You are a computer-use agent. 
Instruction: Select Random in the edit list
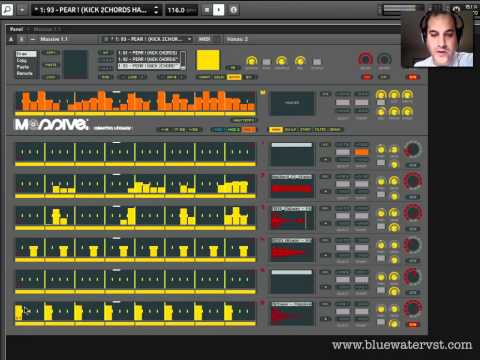26,73
